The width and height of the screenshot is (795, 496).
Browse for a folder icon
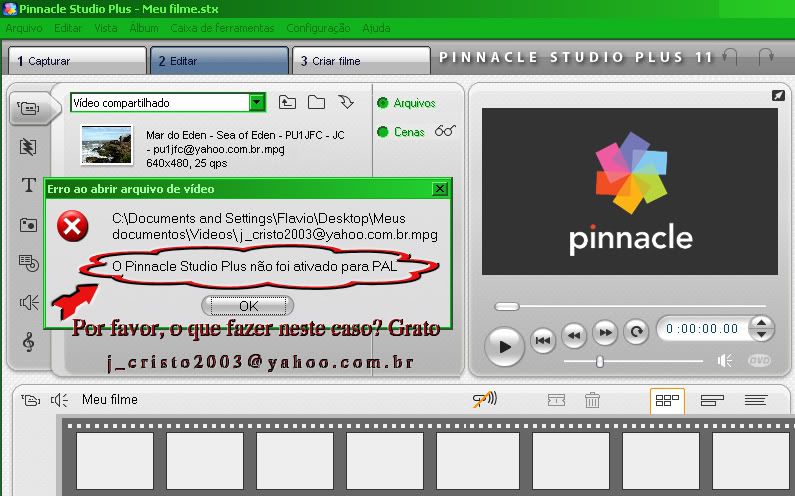click(316, 102)
